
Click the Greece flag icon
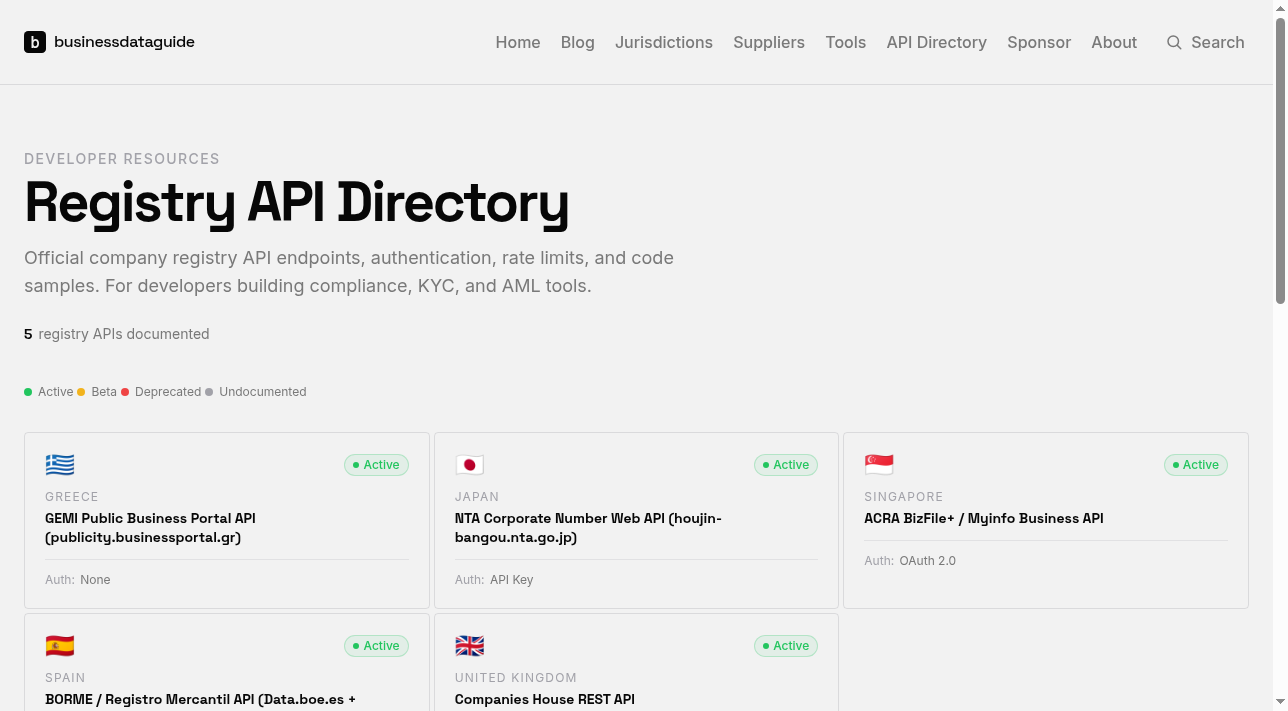[x=60, y=465]
